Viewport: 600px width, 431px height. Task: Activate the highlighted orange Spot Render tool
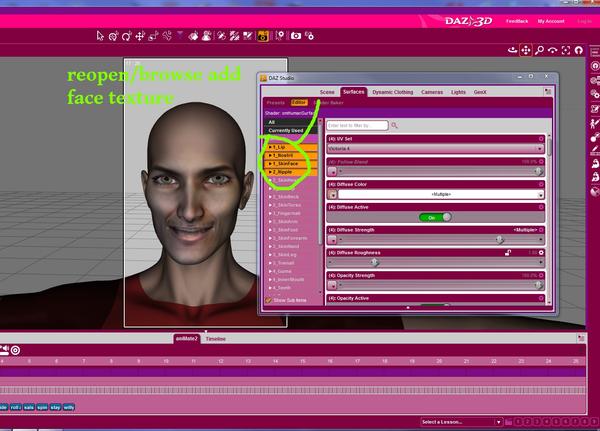tap(263, 36)
